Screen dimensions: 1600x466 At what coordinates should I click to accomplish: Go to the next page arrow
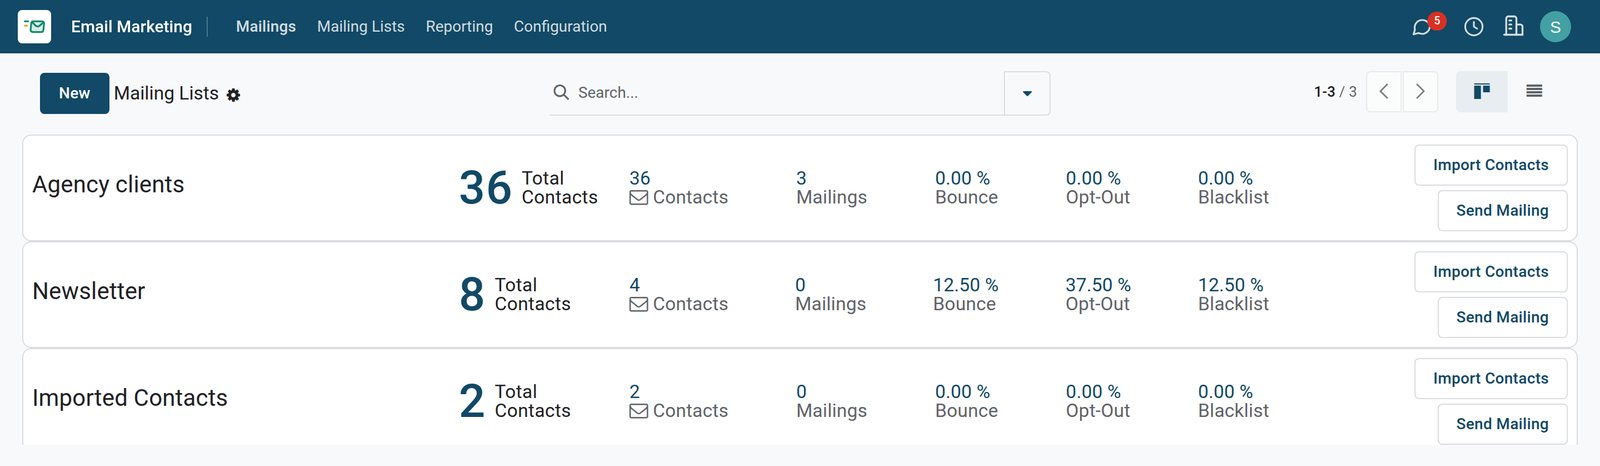[1420, 91]
